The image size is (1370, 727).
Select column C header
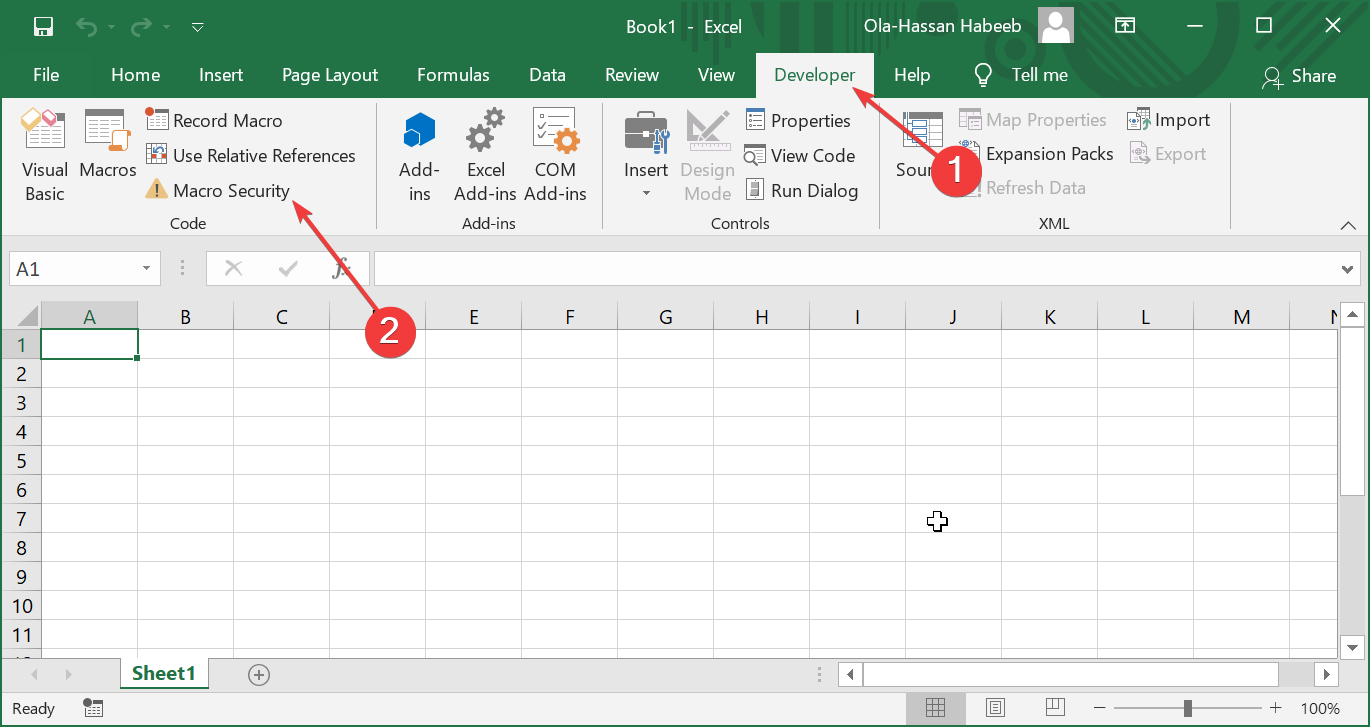point(282,317)
